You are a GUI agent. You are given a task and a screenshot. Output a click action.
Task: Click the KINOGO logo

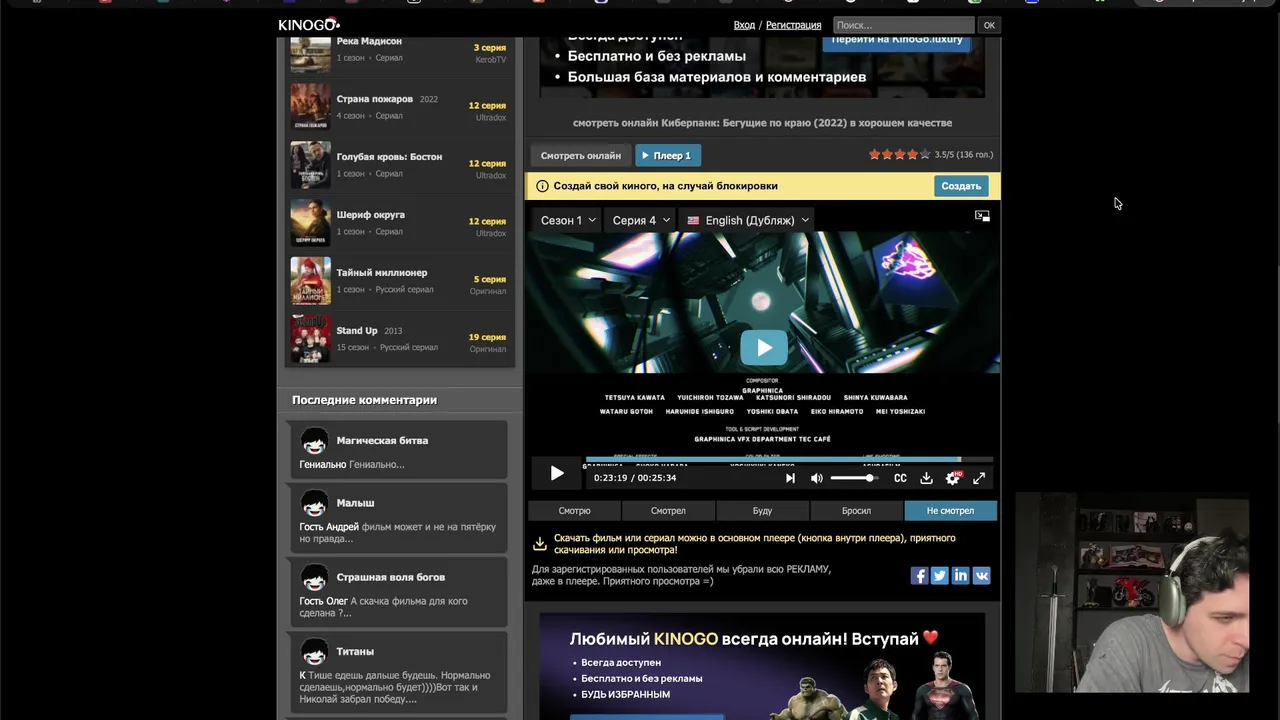(x=309, y=24)
